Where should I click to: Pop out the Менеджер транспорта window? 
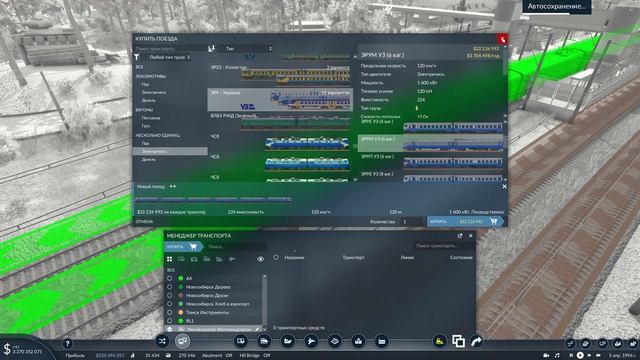click(460, 236)
